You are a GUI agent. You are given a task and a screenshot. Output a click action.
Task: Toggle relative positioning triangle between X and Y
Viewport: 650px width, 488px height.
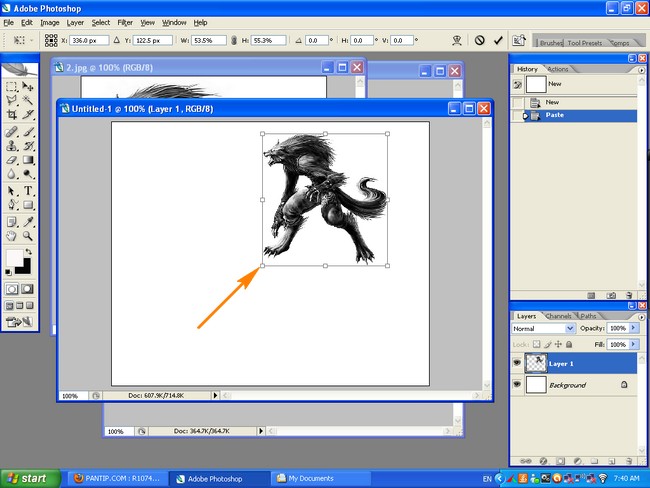116,40
